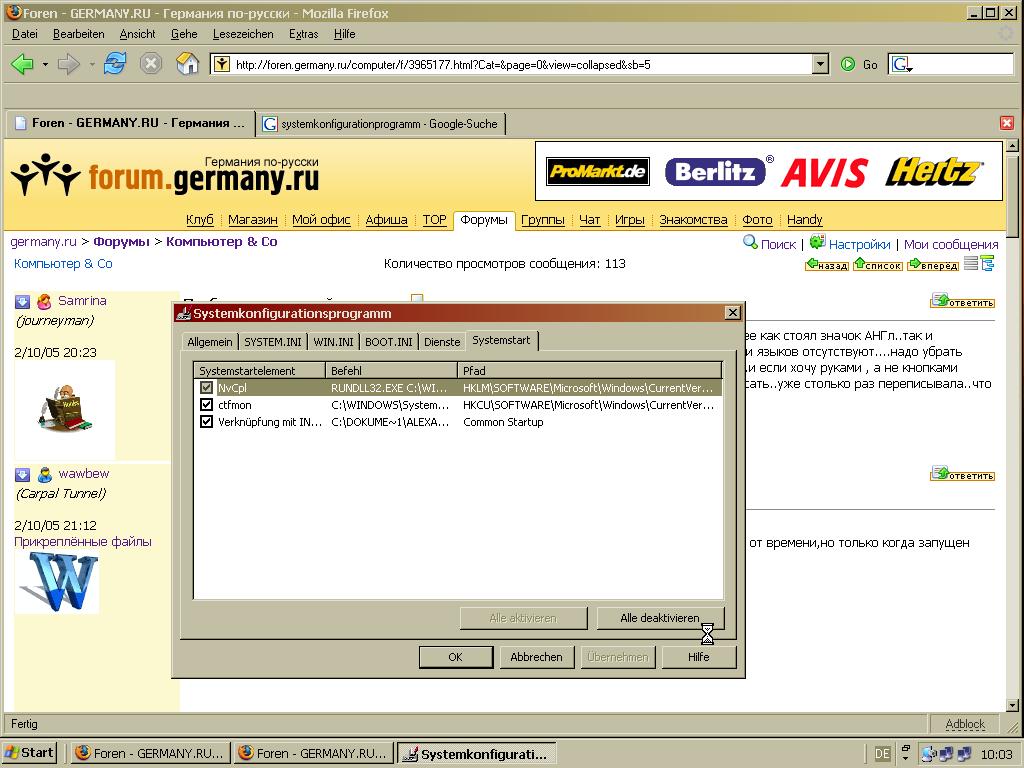The width and height of the screenshot is (1024, 768).
Task: Click the home page icon in toolbar
Action: click(187, 64)
